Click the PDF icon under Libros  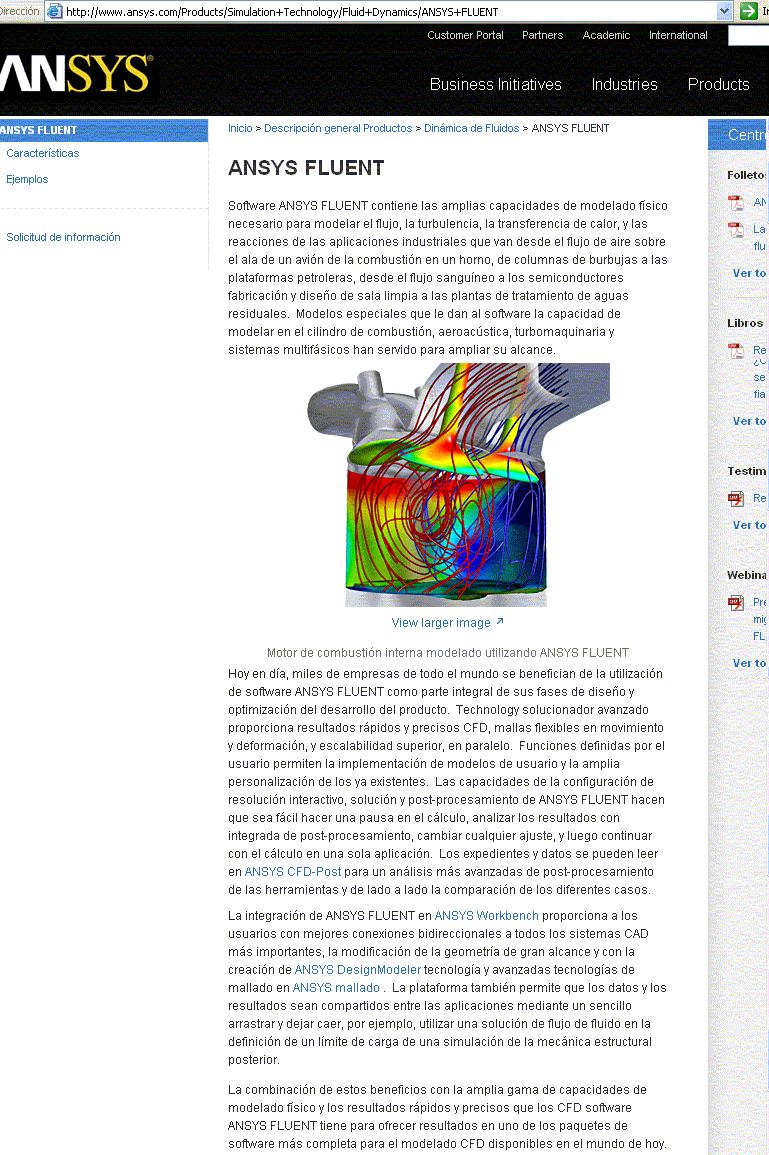[x=736, y=351]
